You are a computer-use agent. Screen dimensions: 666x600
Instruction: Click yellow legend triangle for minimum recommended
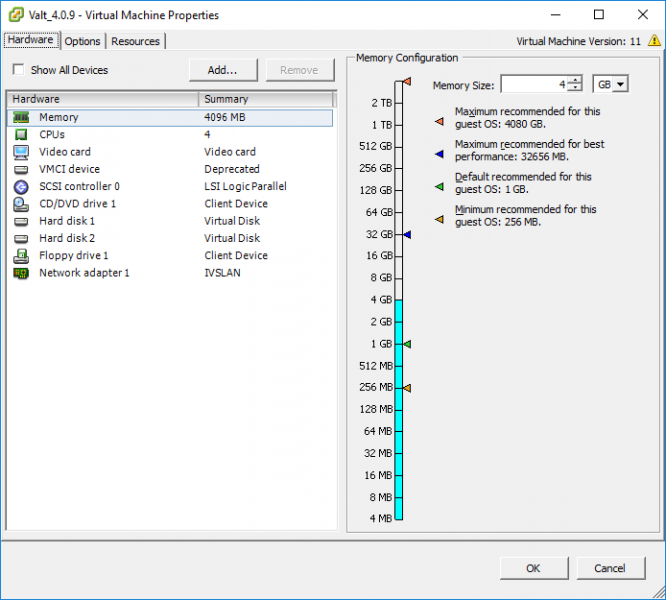tap(439, 219)
